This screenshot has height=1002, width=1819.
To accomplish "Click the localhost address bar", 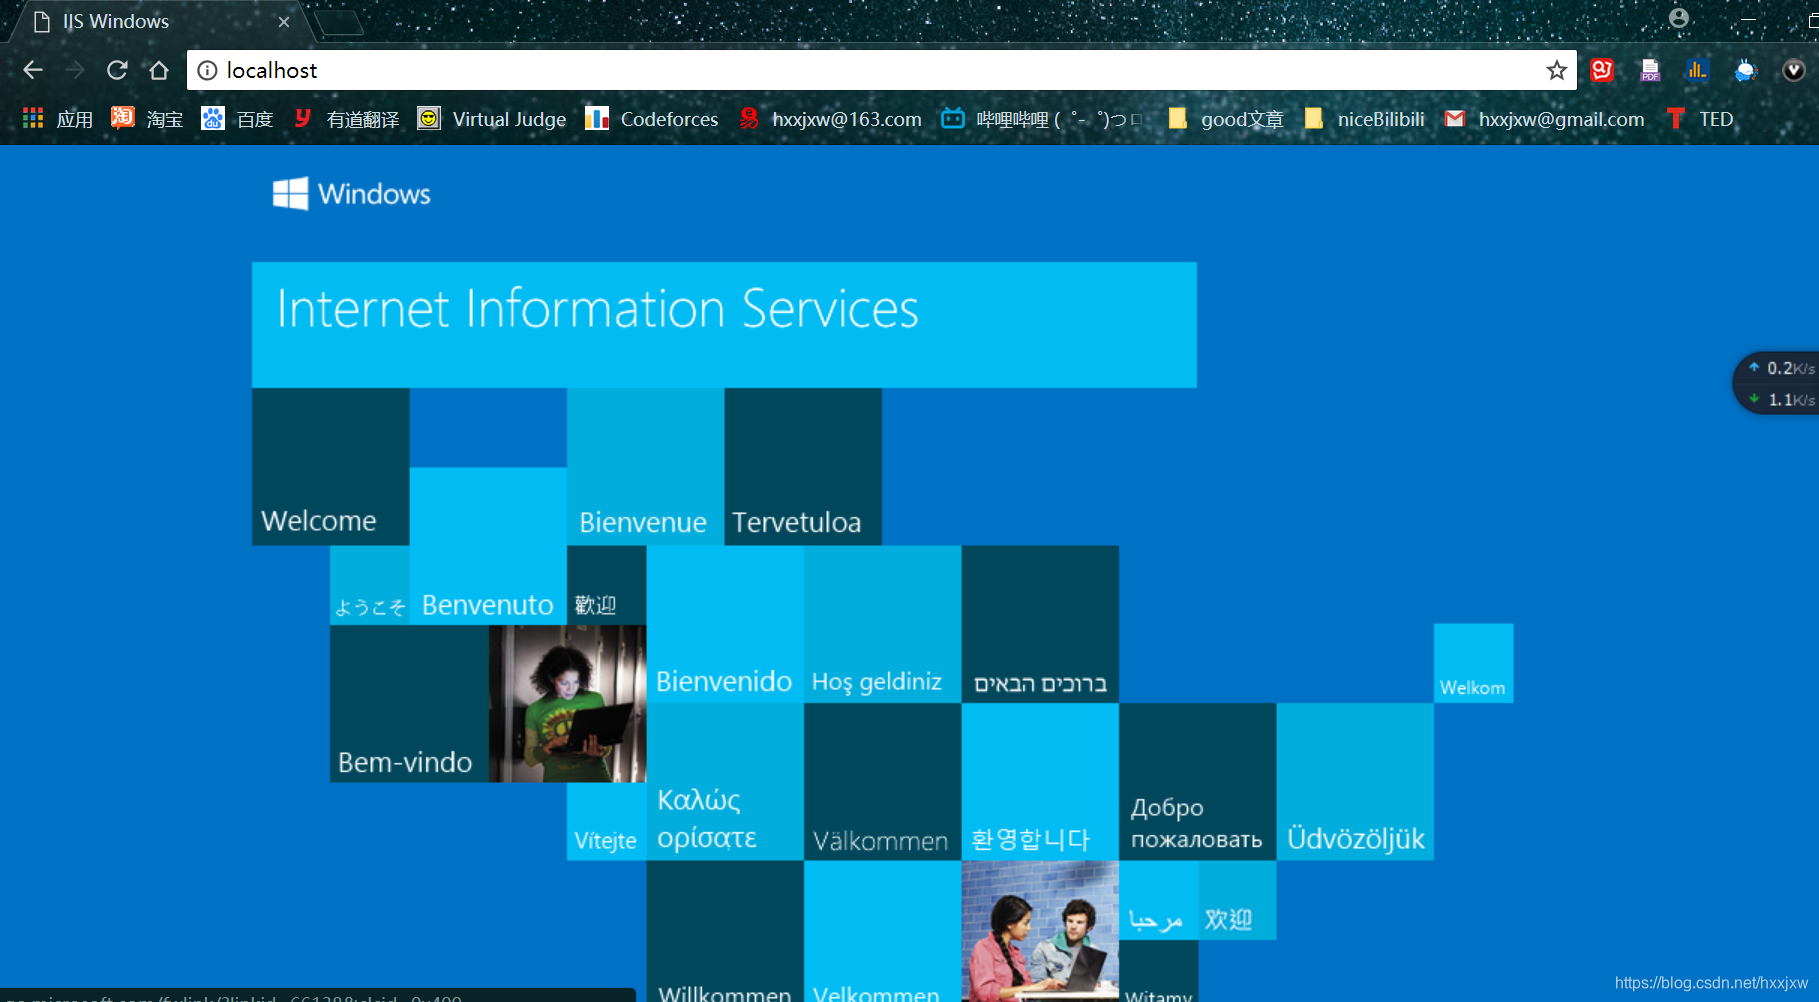I will (x=881, y=70).
